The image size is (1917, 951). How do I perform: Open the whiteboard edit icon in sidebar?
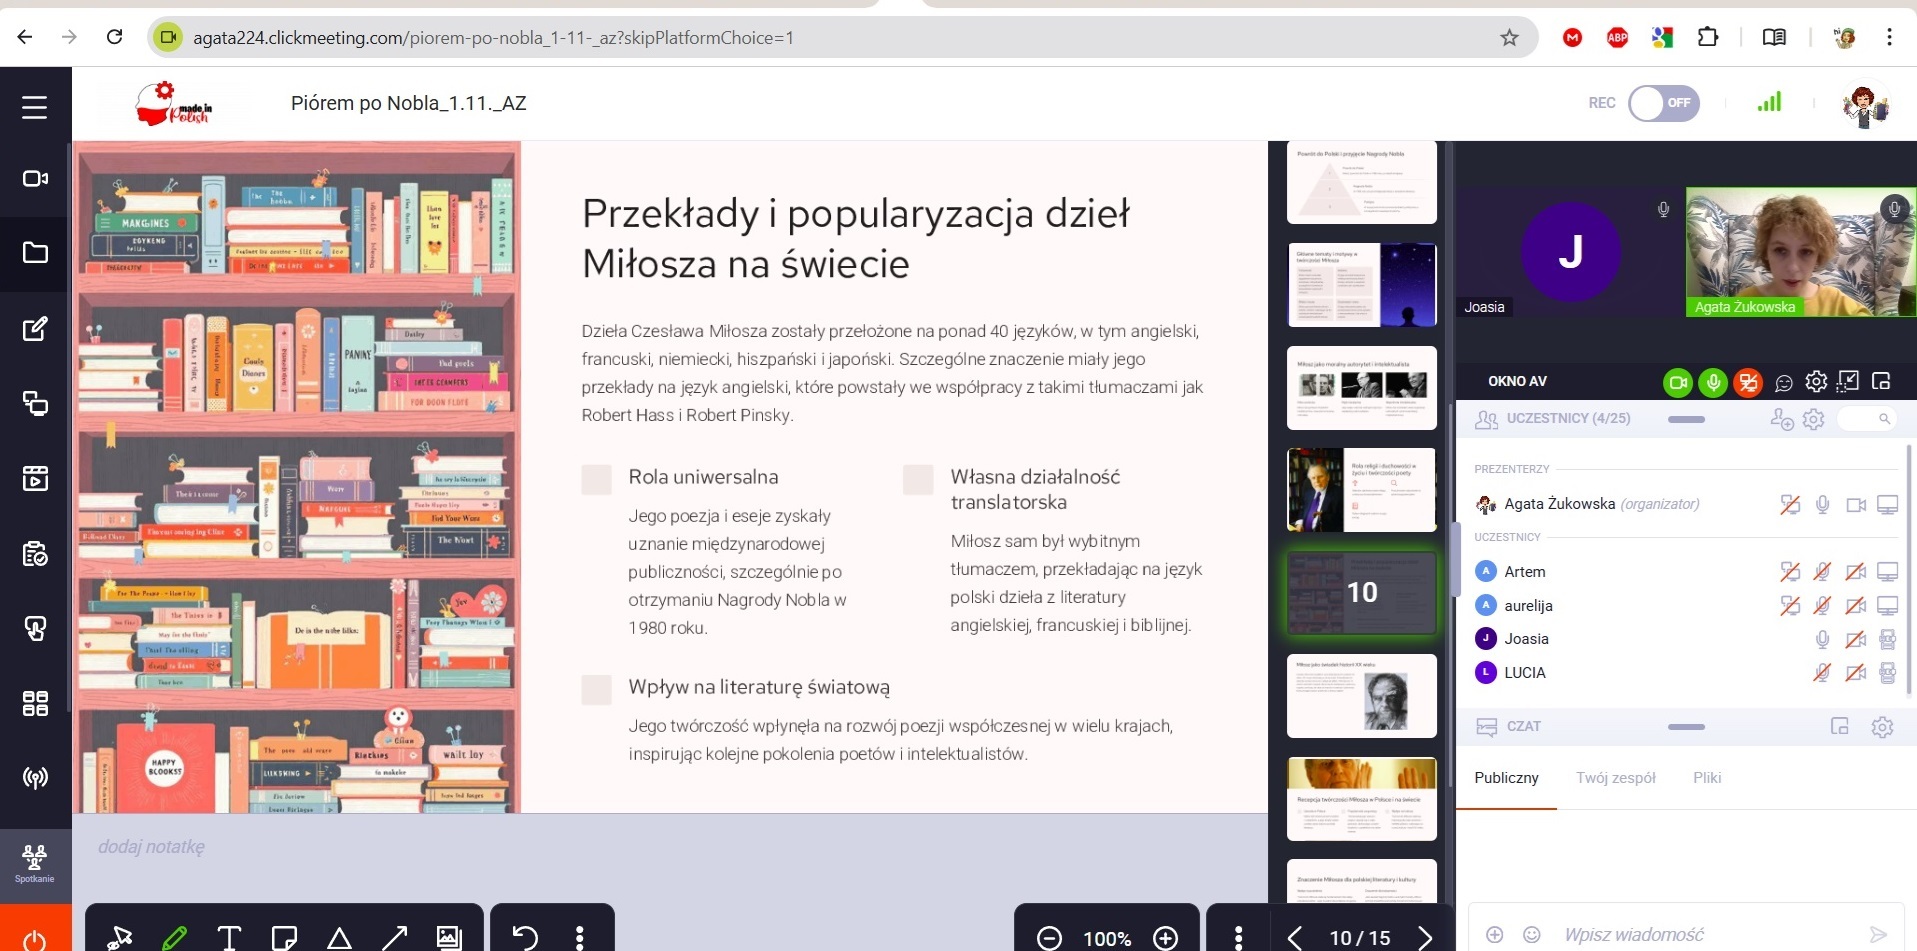(x=35, y=328)
